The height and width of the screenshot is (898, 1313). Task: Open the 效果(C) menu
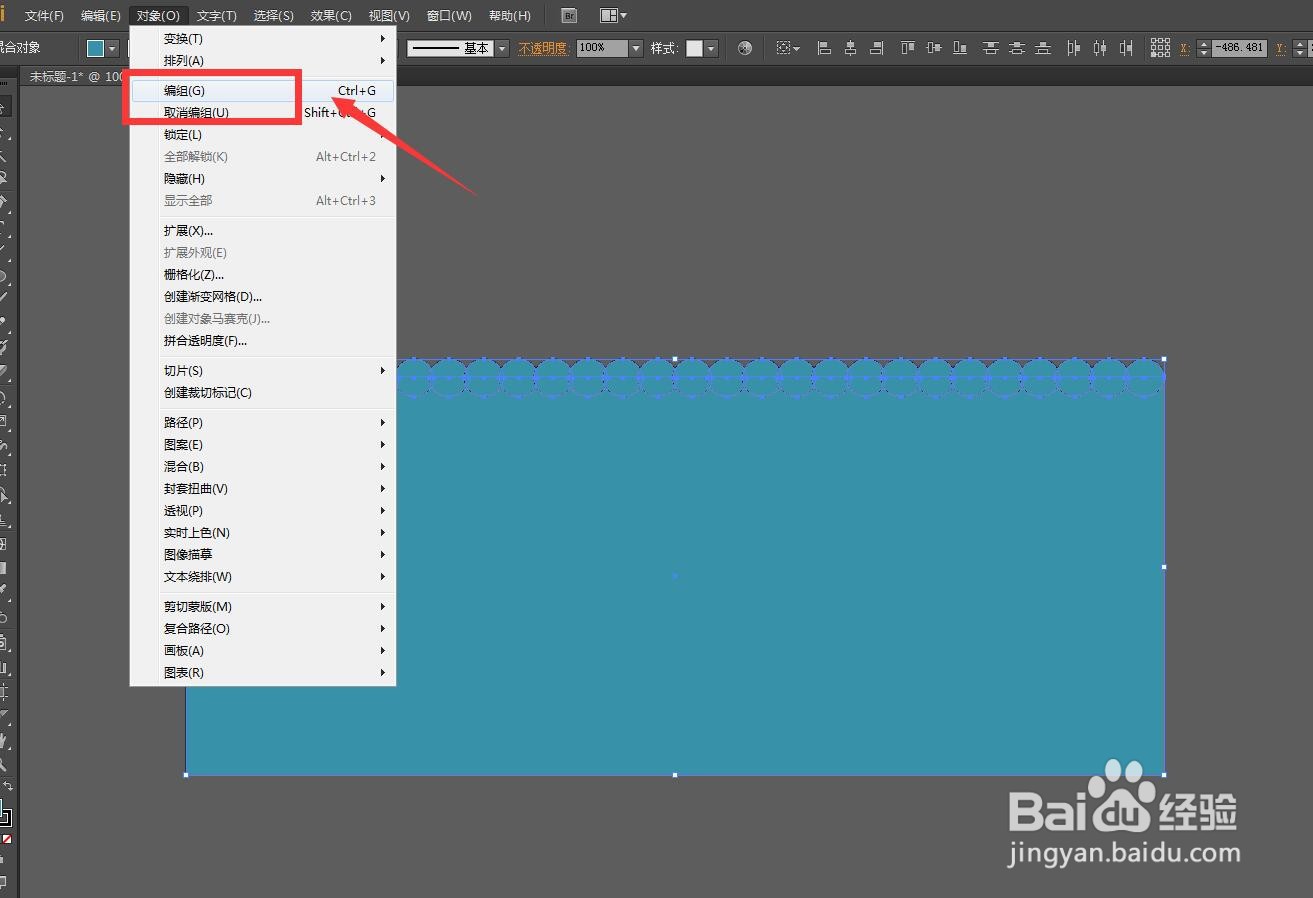coord(331,16)
